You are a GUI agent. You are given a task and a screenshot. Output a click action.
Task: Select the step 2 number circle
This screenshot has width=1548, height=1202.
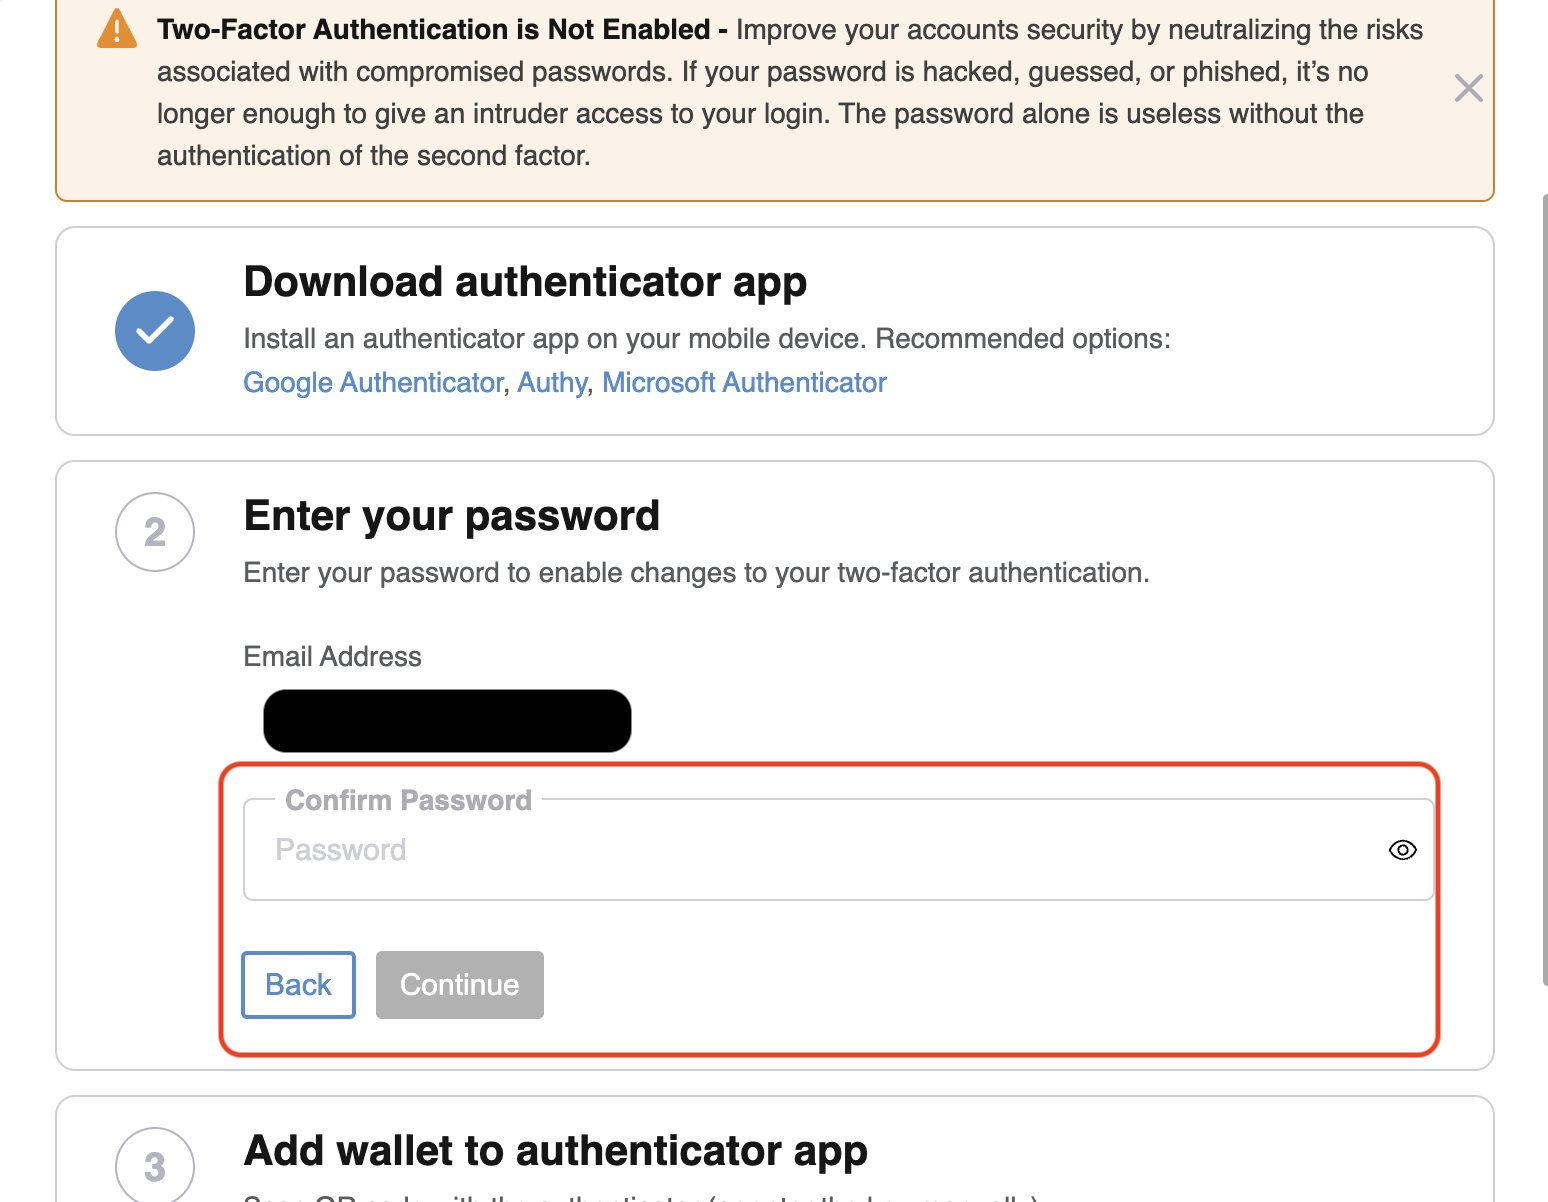click(155, 532)
